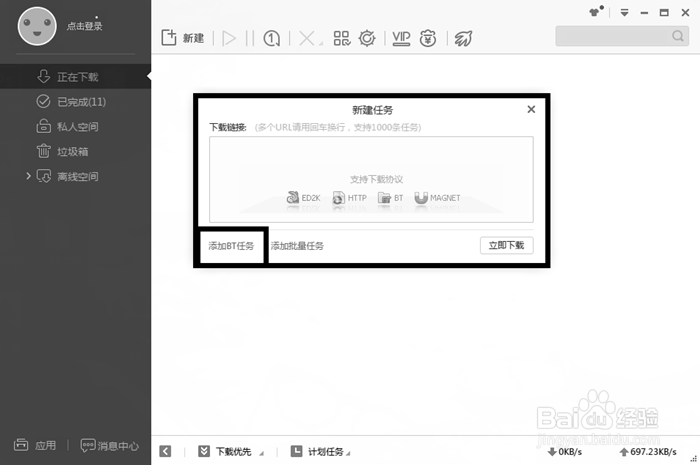700x465 pixels.
Task: Open the 下载优先 dropdown in status bar
Action: (x=230, y=451)
